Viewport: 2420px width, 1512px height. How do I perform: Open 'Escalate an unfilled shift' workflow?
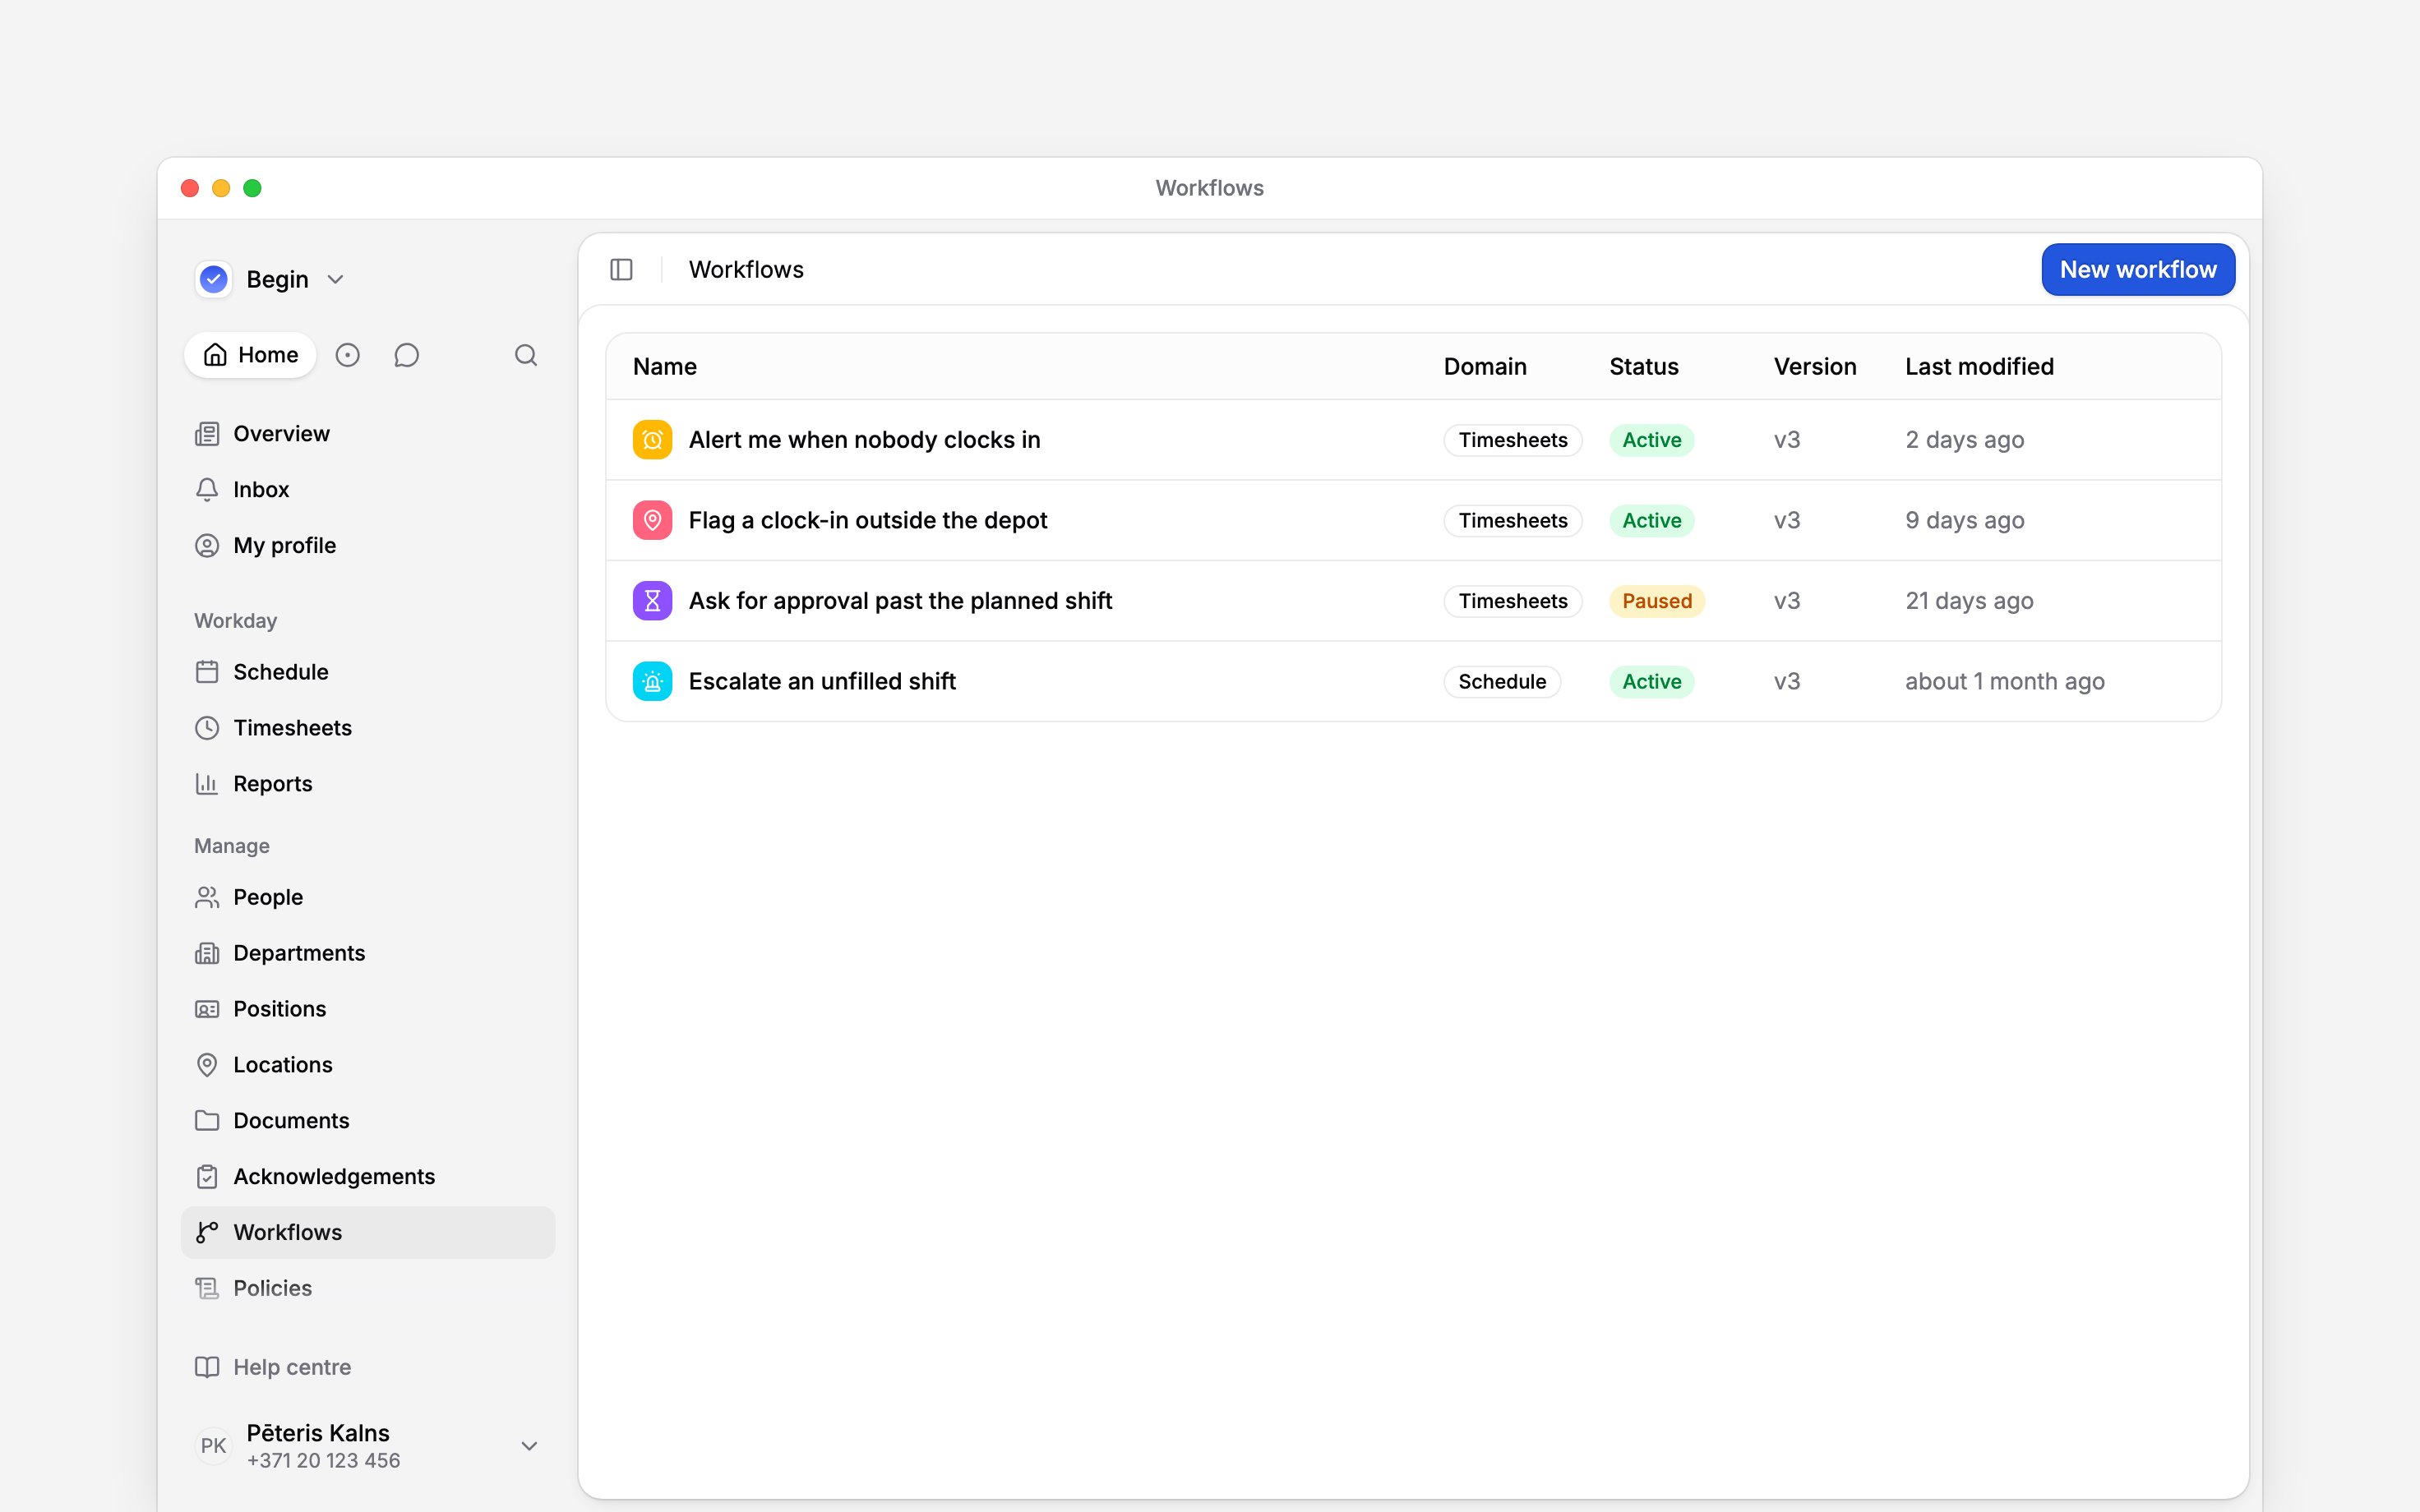click(822, 682)
